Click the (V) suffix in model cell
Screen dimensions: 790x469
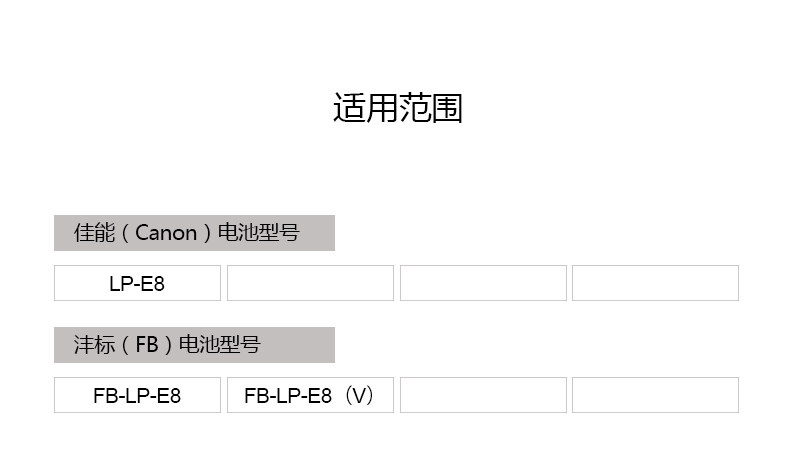pos(356,395)
